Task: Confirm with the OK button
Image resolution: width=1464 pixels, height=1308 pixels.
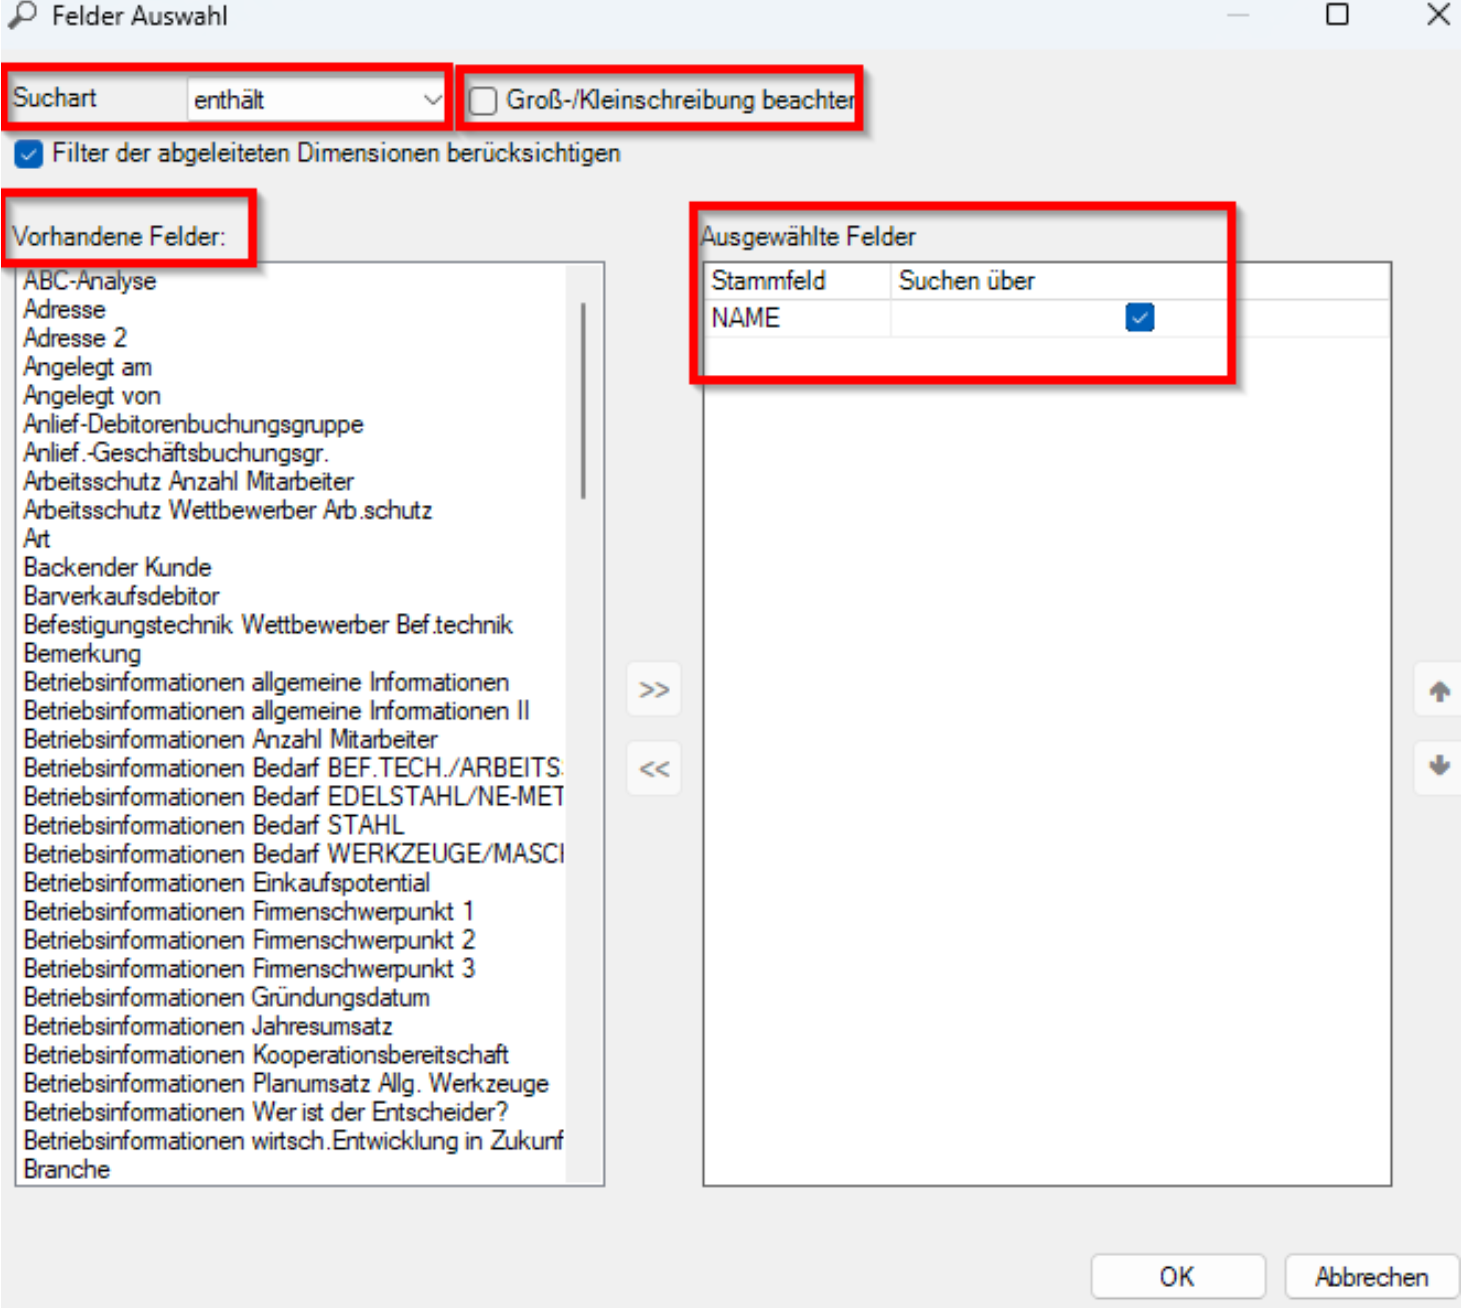Action: coord(1178,1277)
